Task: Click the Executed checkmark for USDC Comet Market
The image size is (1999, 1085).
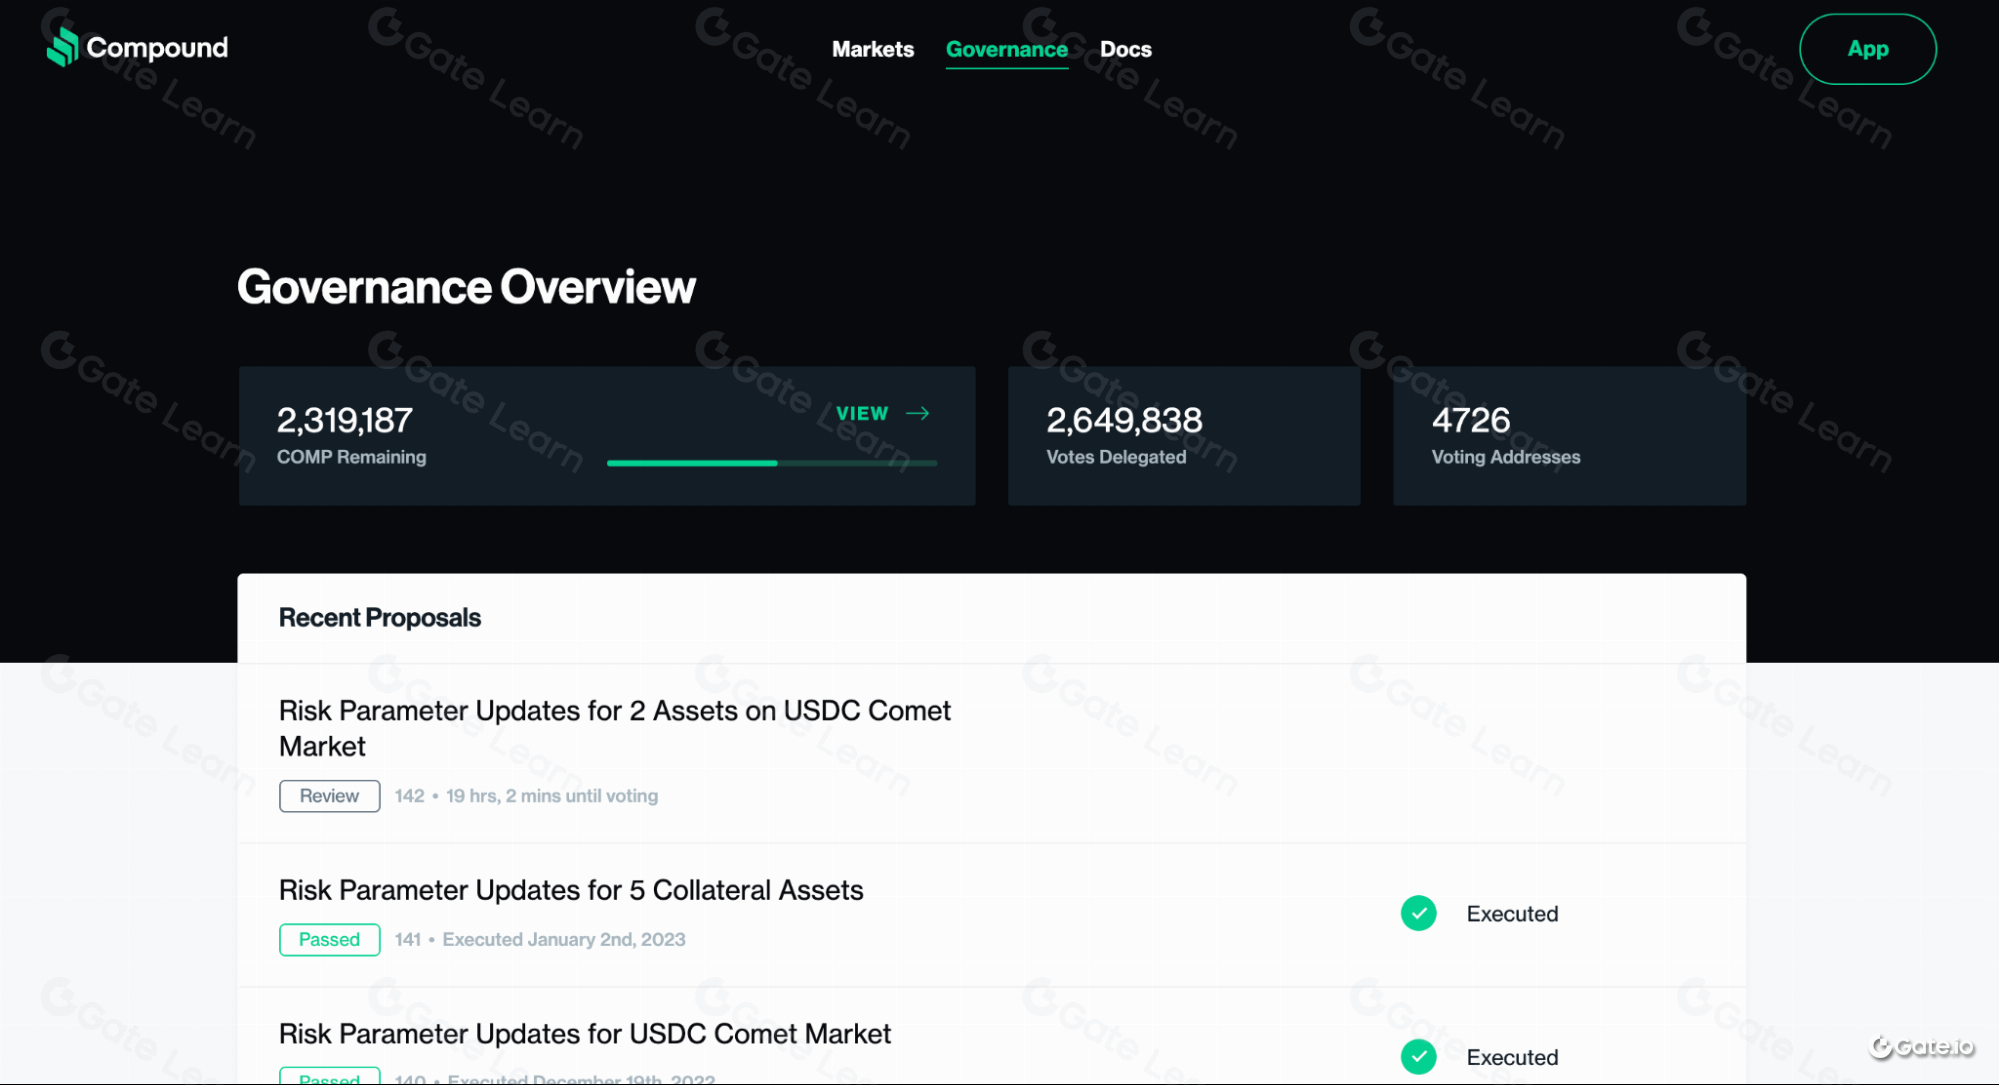Action: [x=1418, y=1056]
